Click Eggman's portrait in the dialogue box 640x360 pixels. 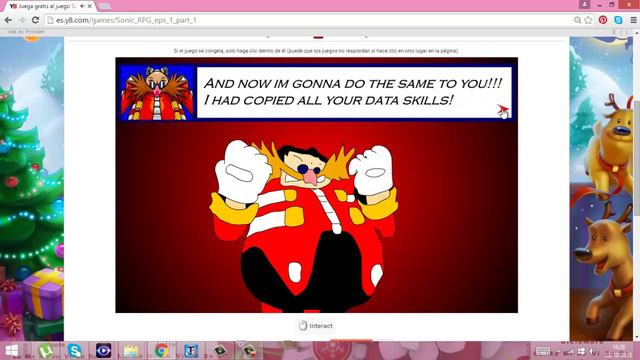tap(157, 93)
